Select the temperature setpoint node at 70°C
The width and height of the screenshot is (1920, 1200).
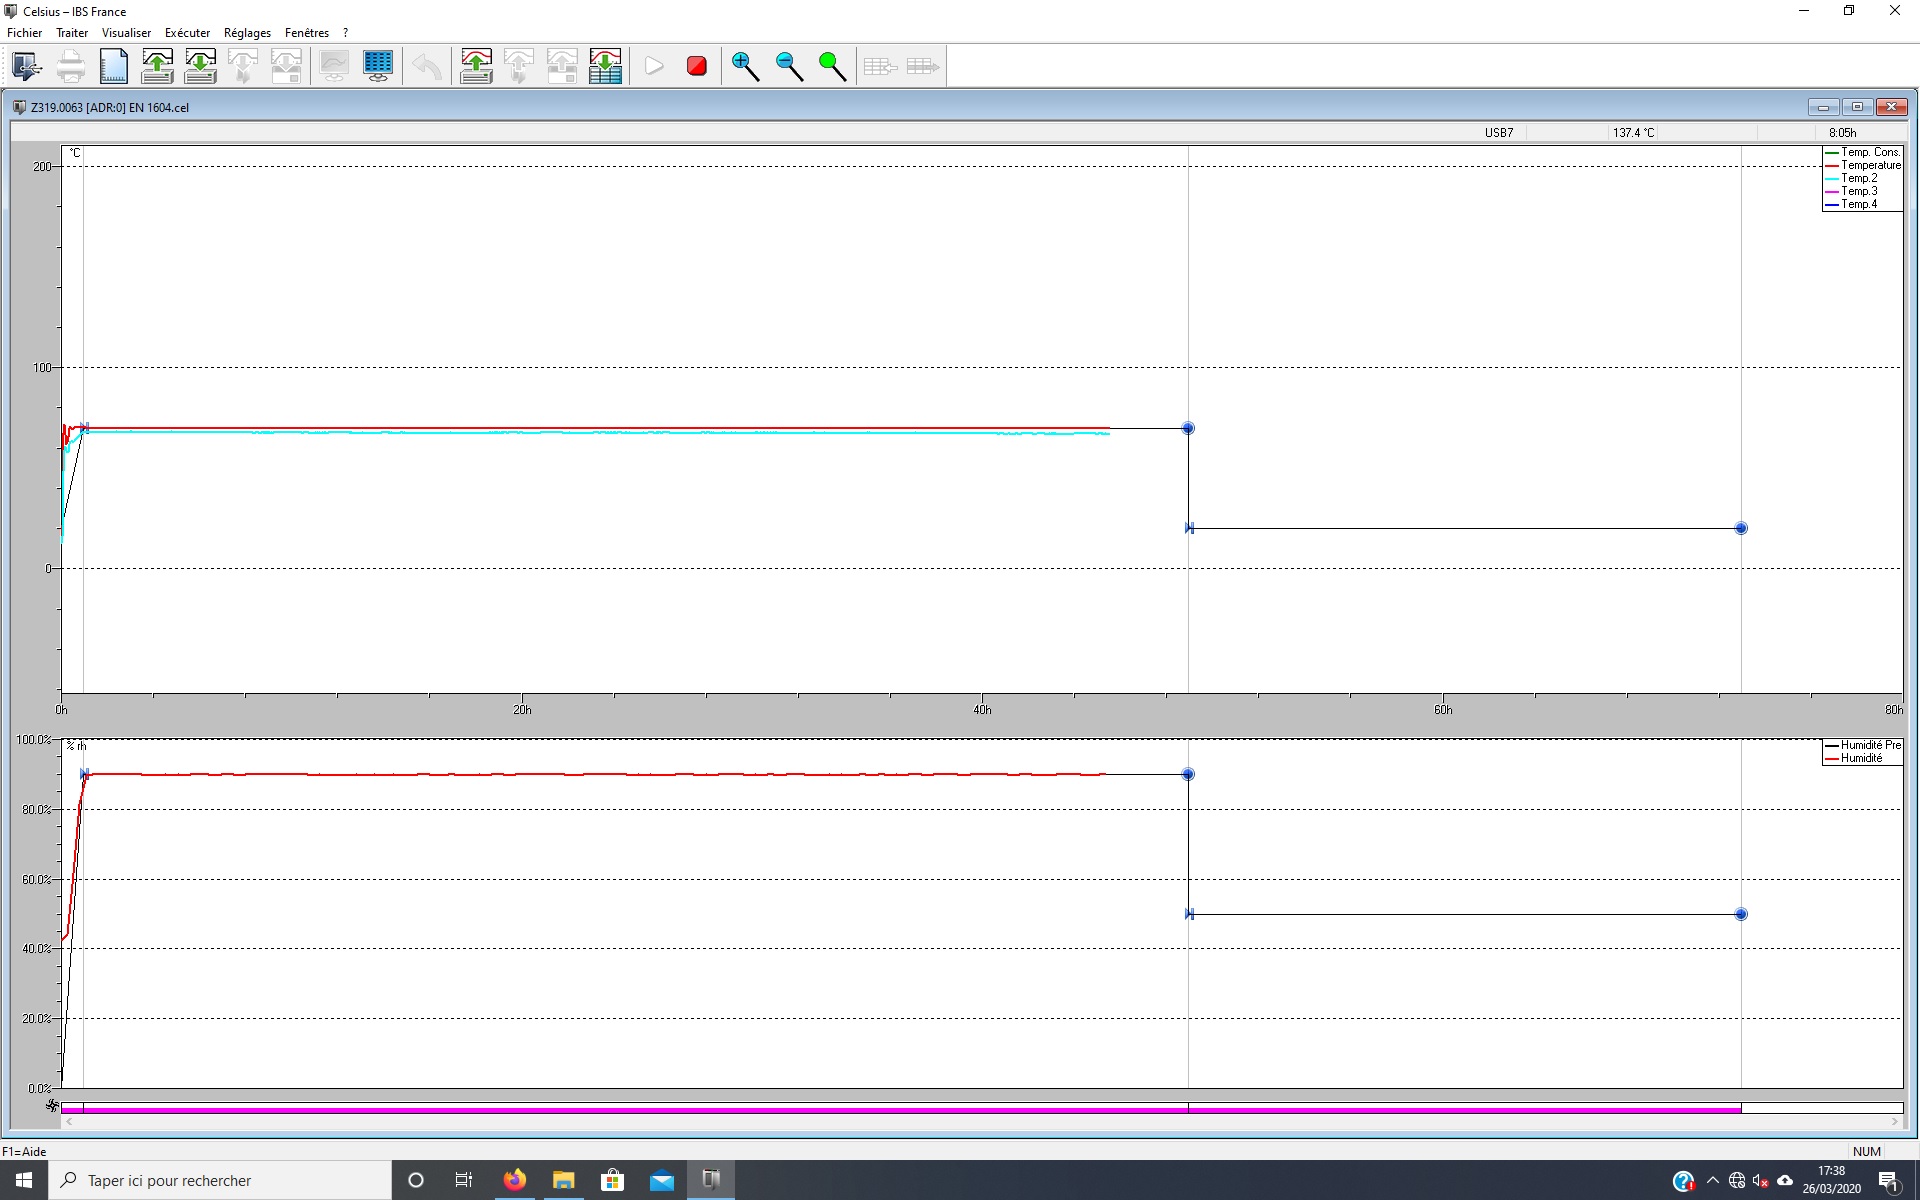pos(1188,428)
